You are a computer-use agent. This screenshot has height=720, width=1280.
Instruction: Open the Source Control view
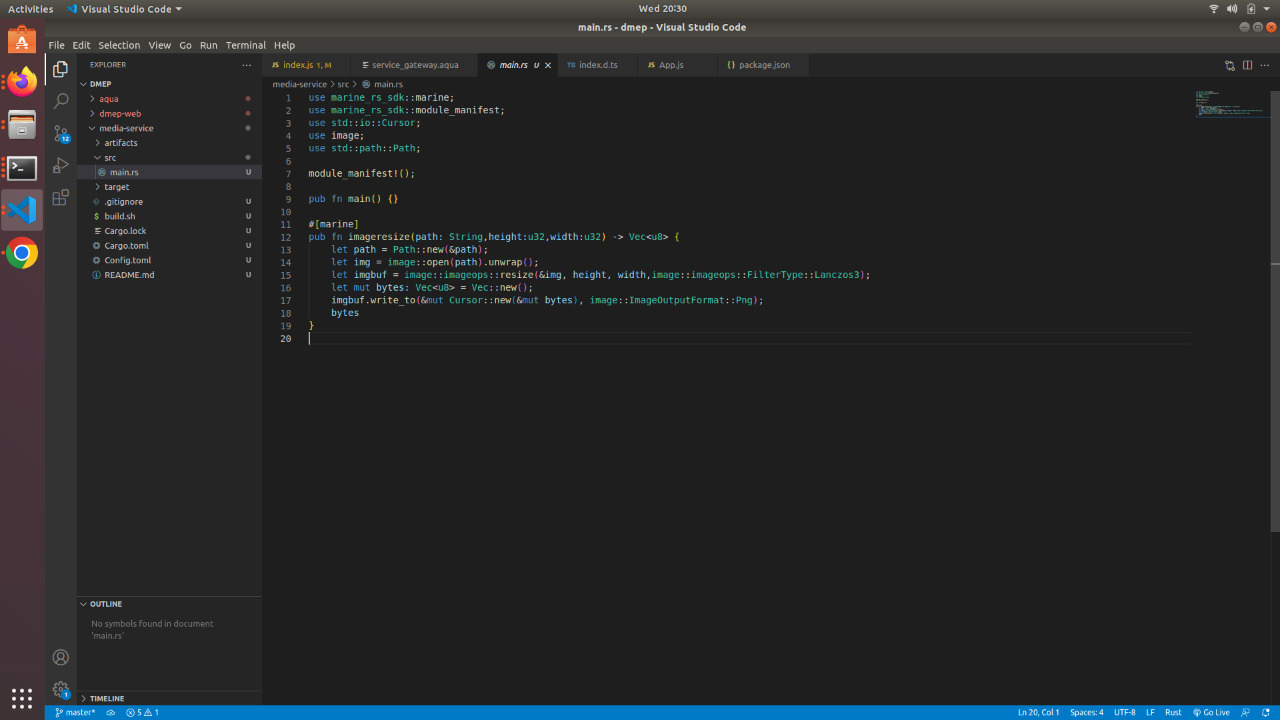tap(60, 133)
